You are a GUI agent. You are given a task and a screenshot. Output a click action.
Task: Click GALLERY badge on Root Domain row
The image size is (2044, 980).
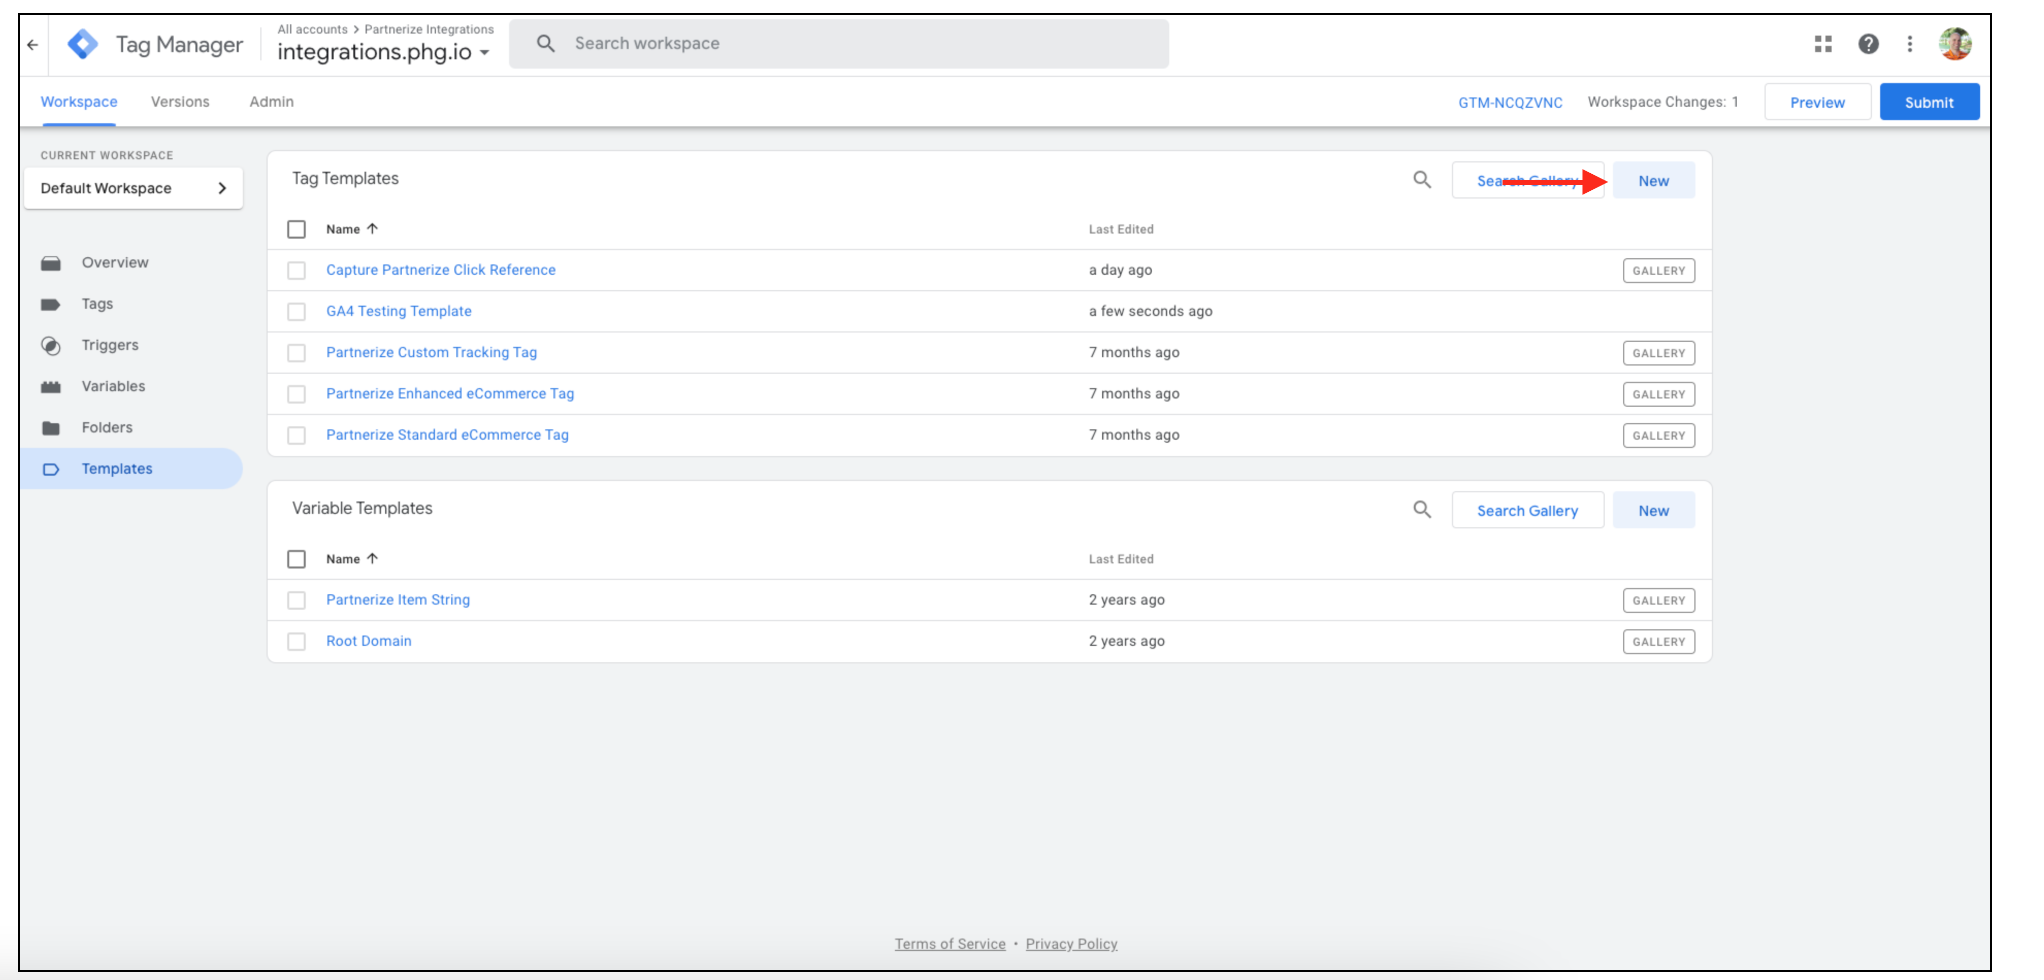(x=1659, y=642)
